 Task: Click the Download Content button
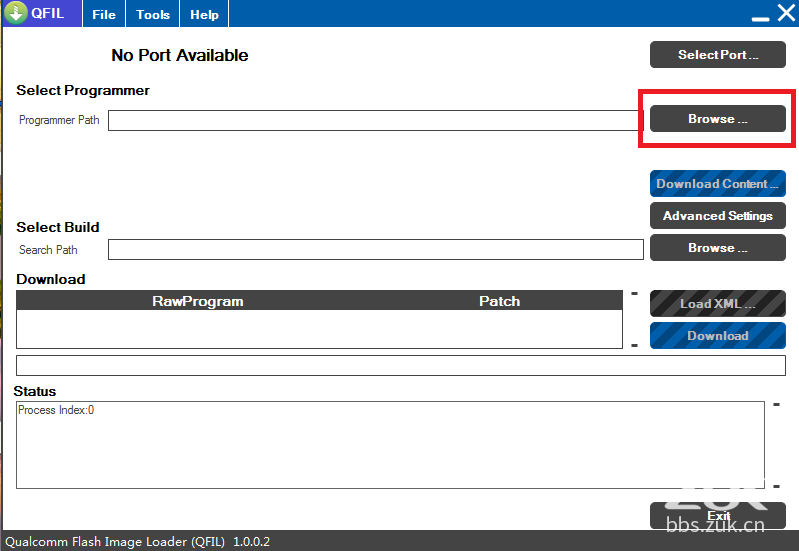[x=717, y=184]
